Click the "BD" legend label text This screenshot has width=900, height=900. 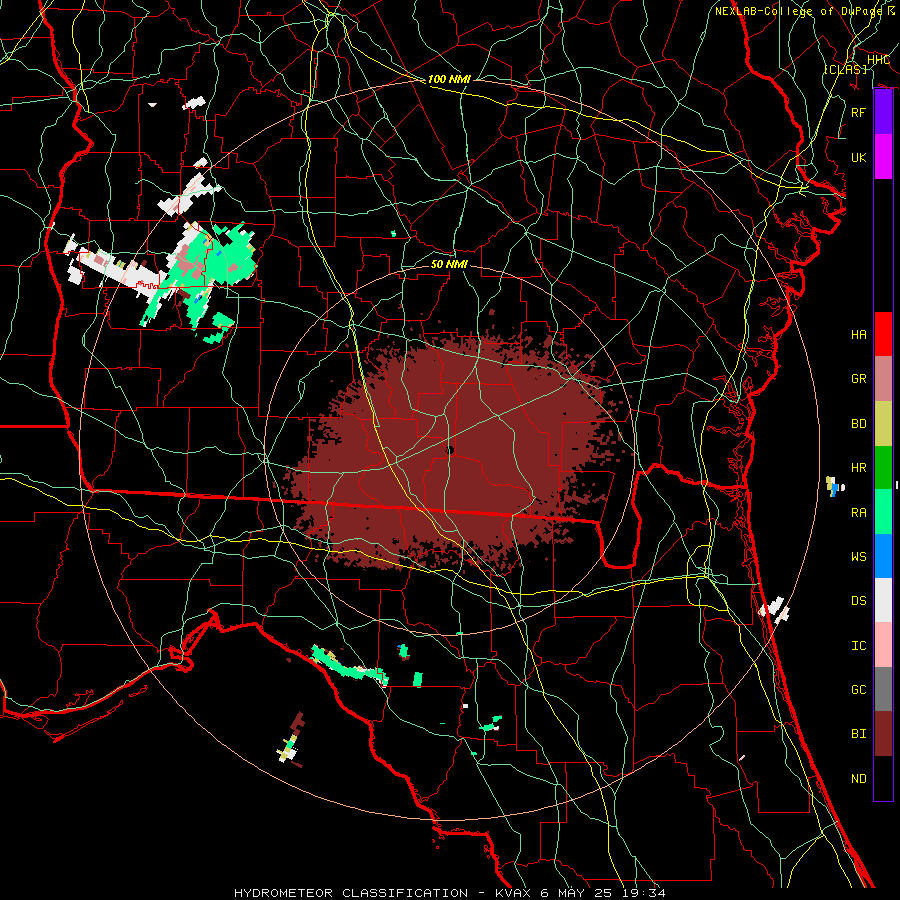pyautogui.click(x=858, y=424)
